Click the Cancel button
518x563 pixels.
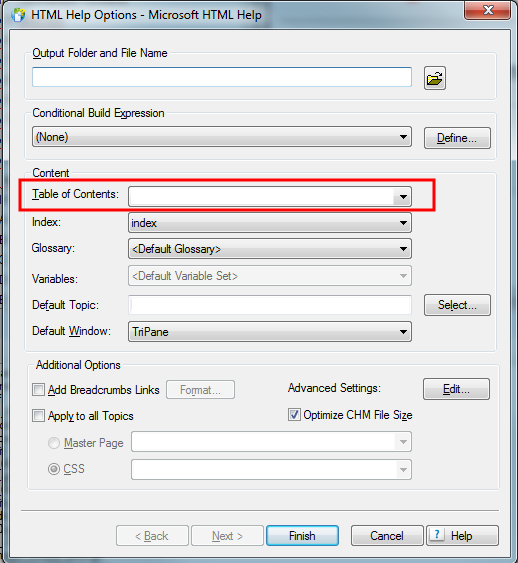pyautogui.click(x=387, y=536)
